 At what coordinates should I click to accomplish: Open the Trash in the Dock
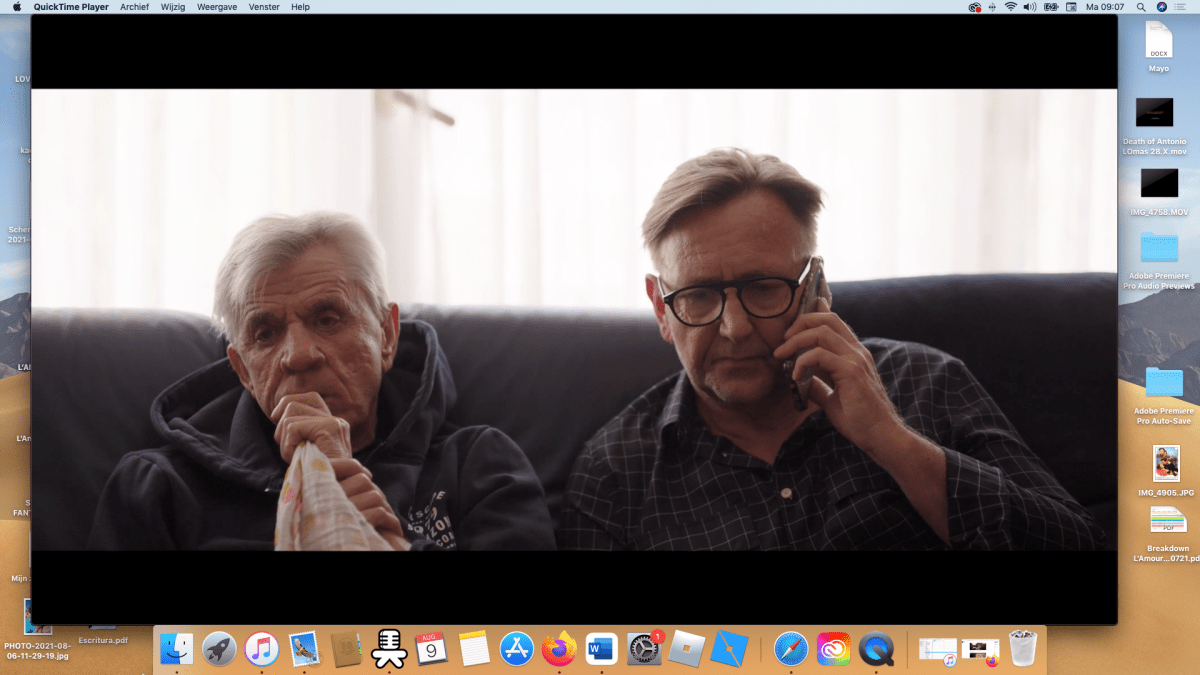click(x=1022, y=649)
